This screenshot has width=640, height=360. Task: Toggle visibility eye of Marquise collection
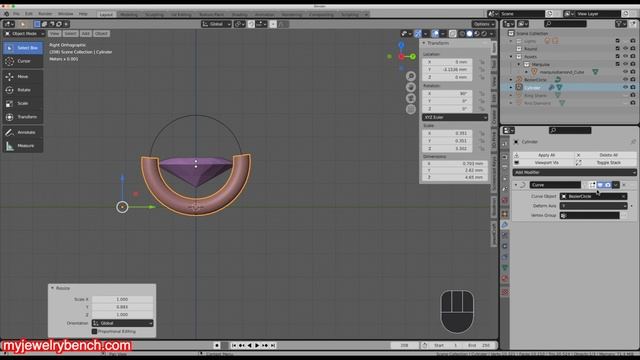625,64
